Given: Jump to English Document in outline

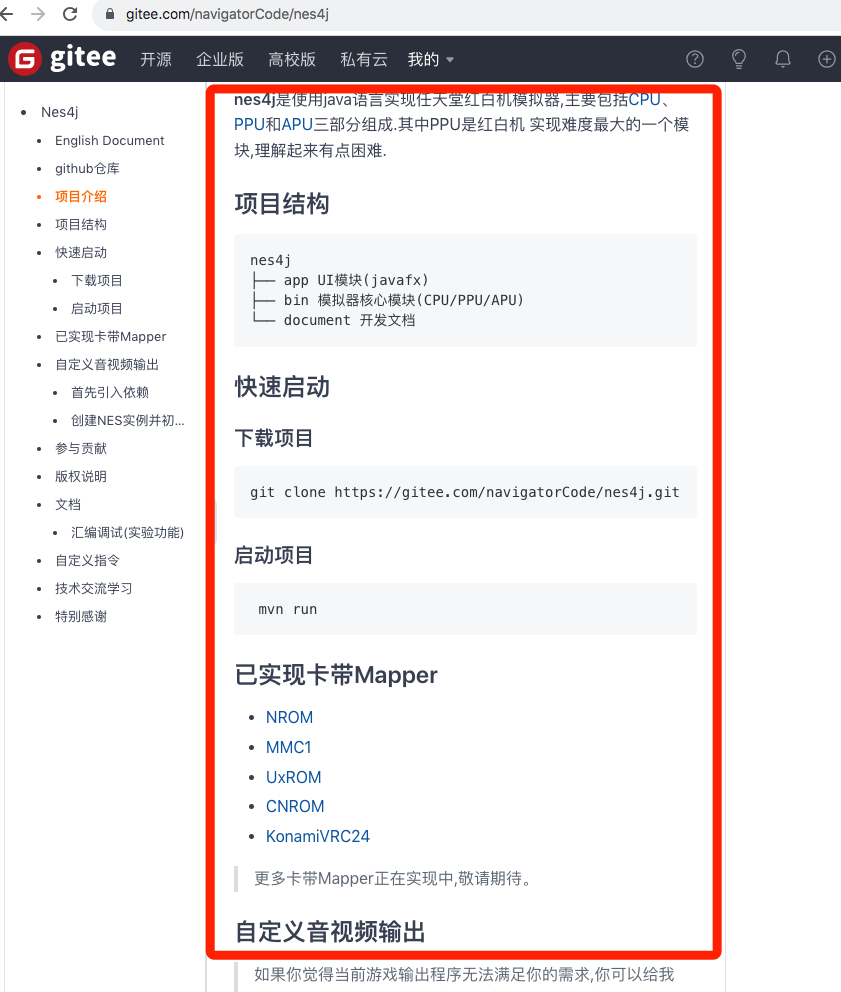Looking at the screenshot, I should [109, 140].
